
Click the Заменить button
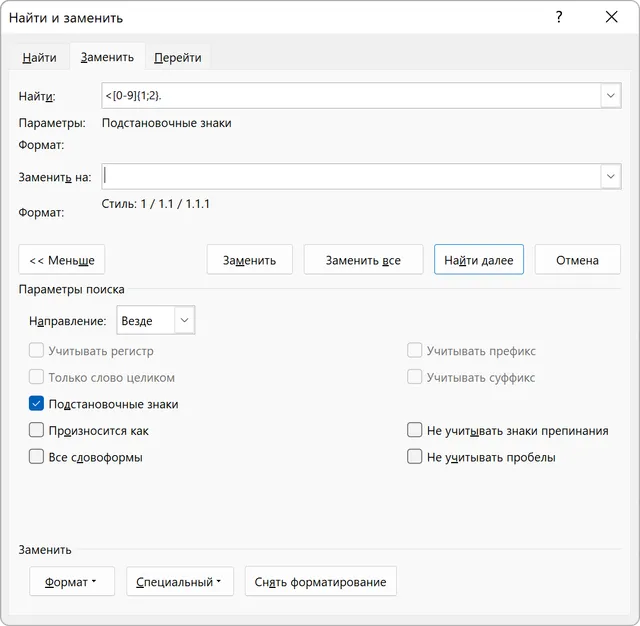pos(249,260)
